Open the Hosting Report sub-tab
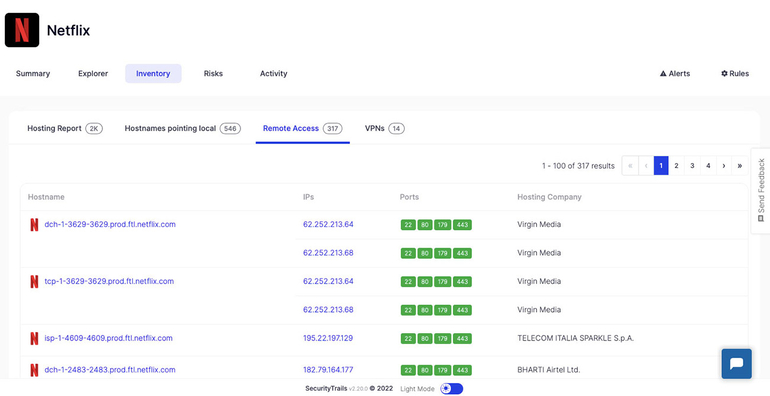Image resolution: width=770 pixels, height=396 pixels. [65, 129]
